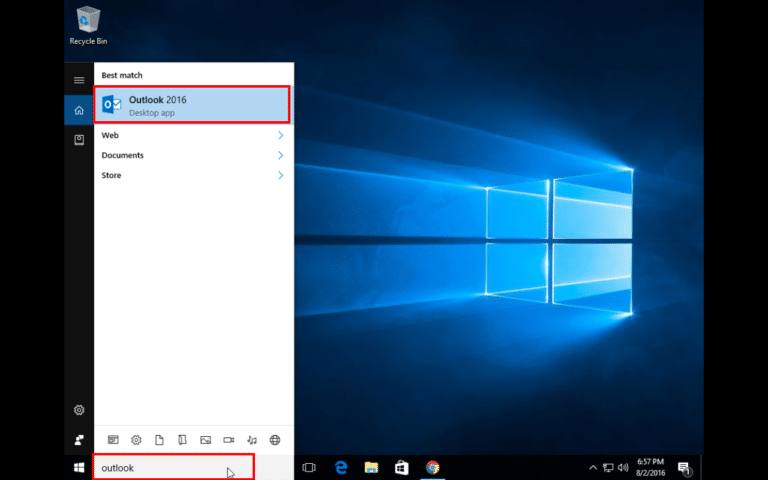The image size is (768, 480).
Task: Open the Windows Store from the taskbar
Action: 402,468
